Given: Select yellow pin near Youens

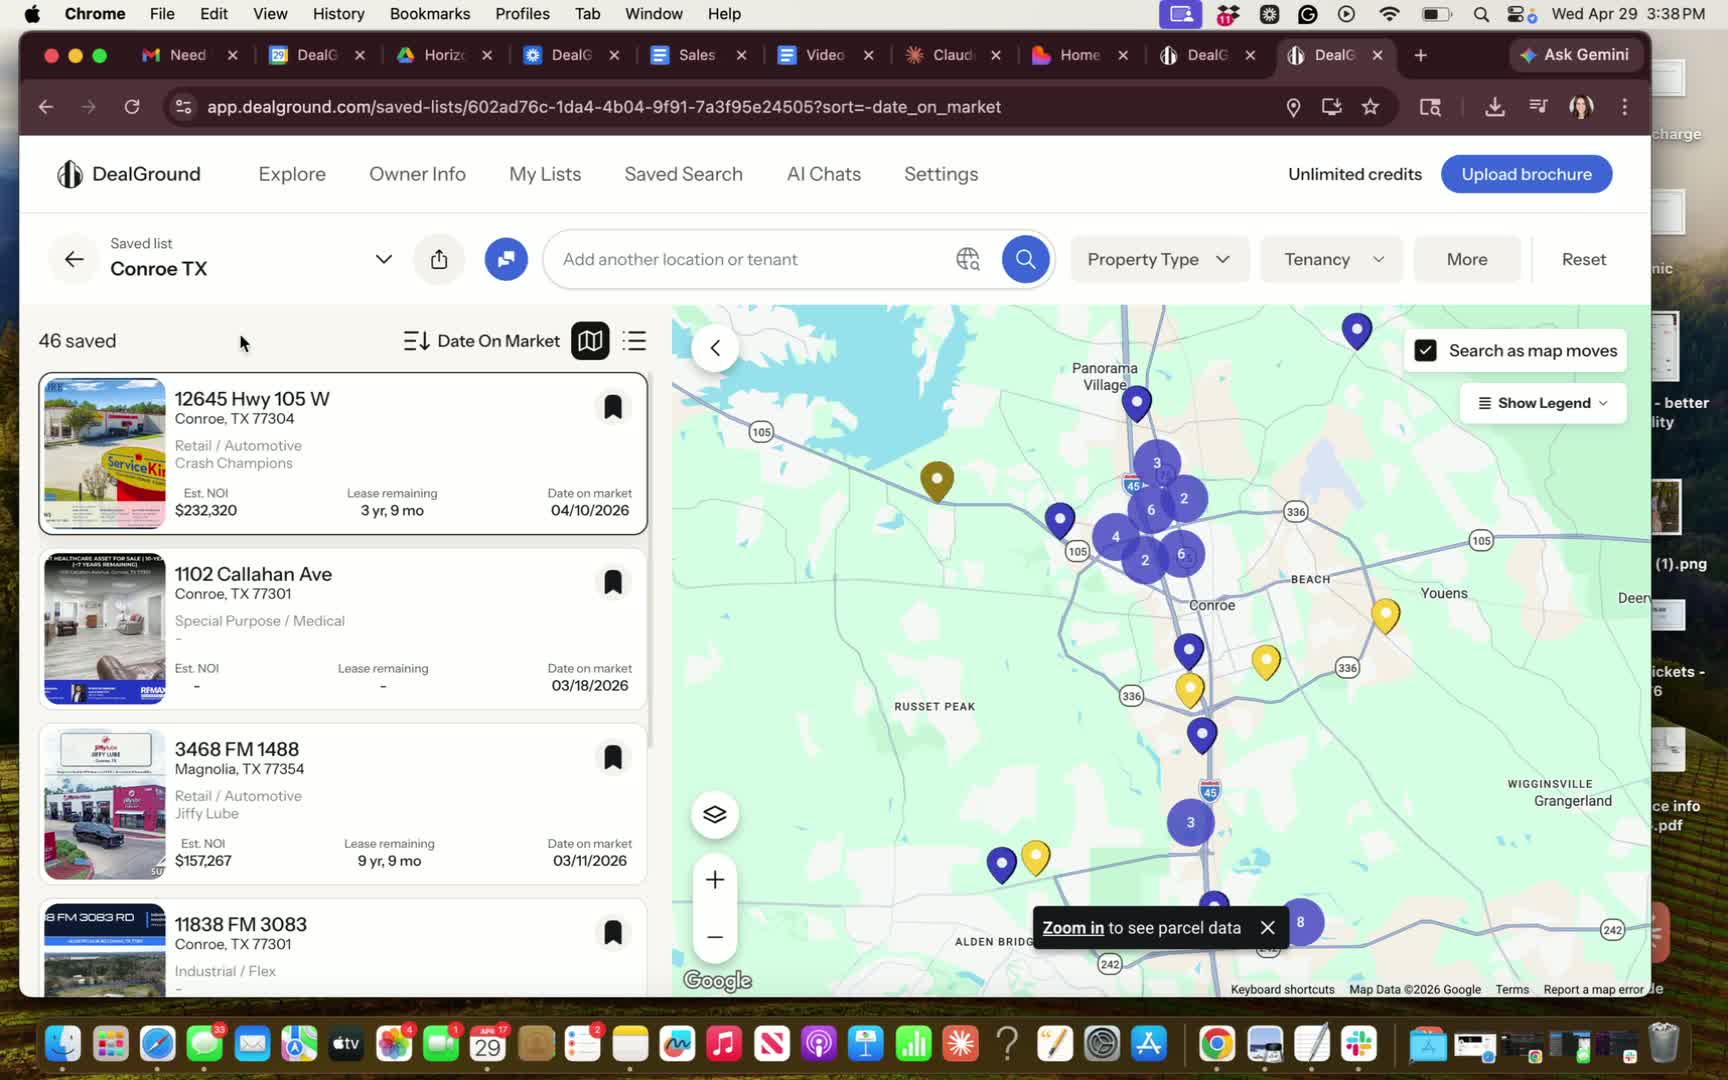Looking at the screenshot, I should (x=1385, y=614).
